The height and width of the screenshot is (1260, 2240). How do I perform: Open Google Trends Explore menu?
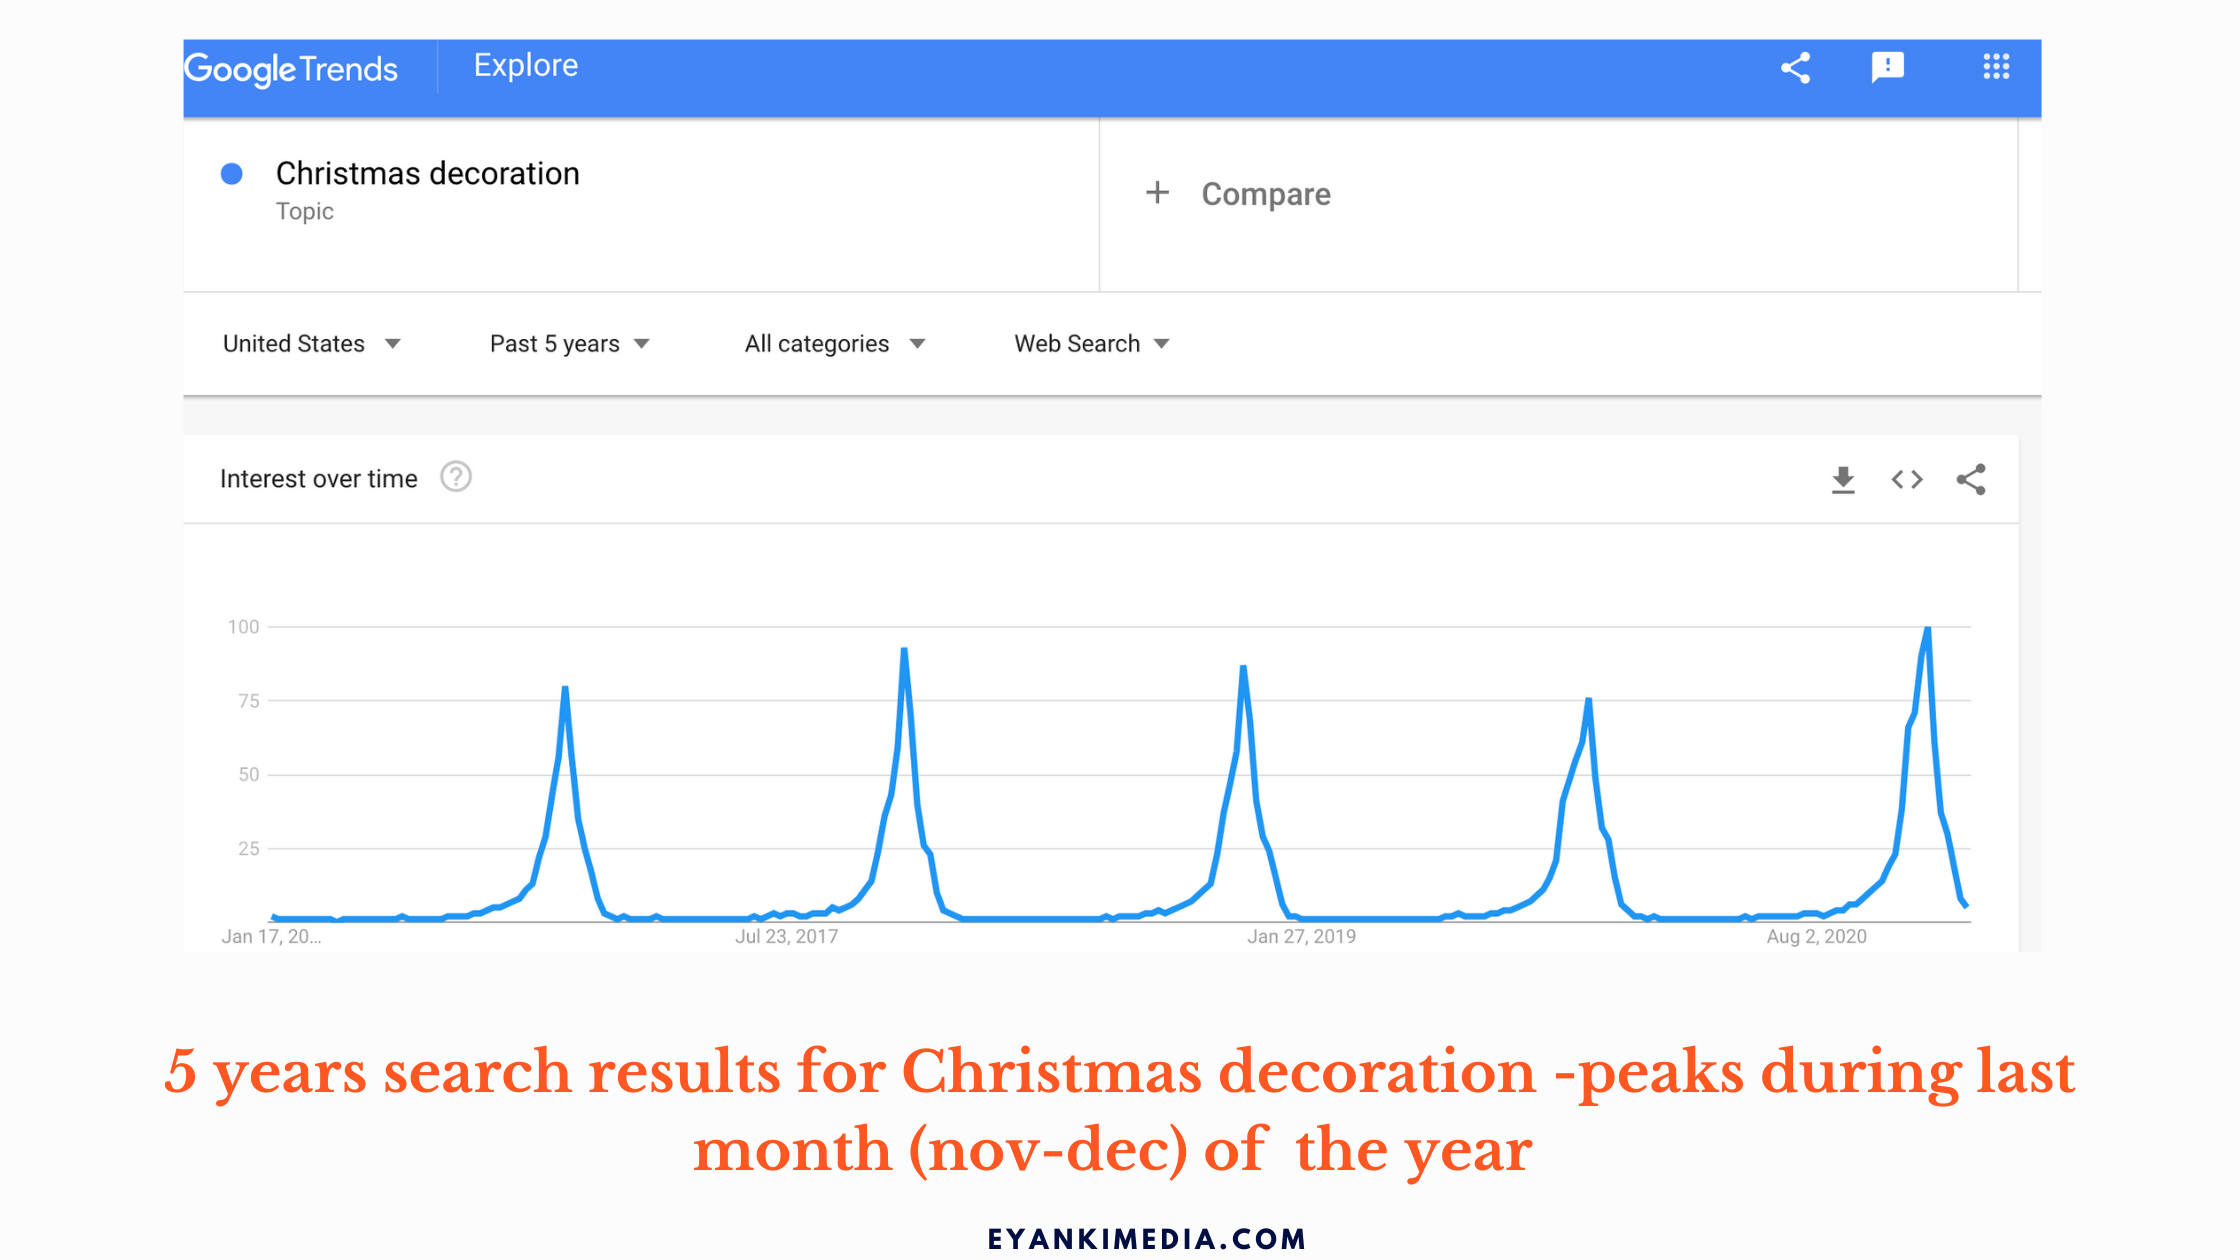click(x=523, y=63)
